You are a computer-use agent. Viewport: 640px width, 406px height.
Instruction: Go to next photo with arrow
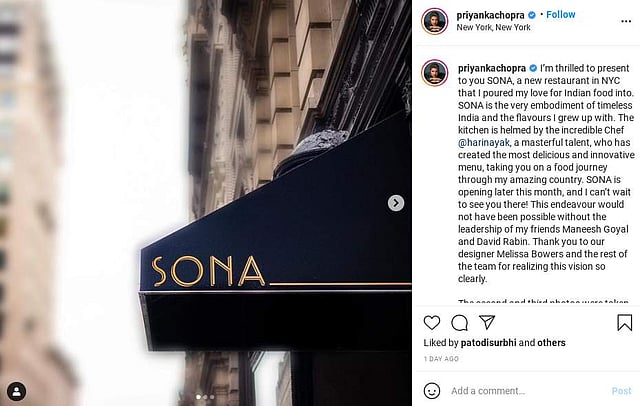click(396, 203)
